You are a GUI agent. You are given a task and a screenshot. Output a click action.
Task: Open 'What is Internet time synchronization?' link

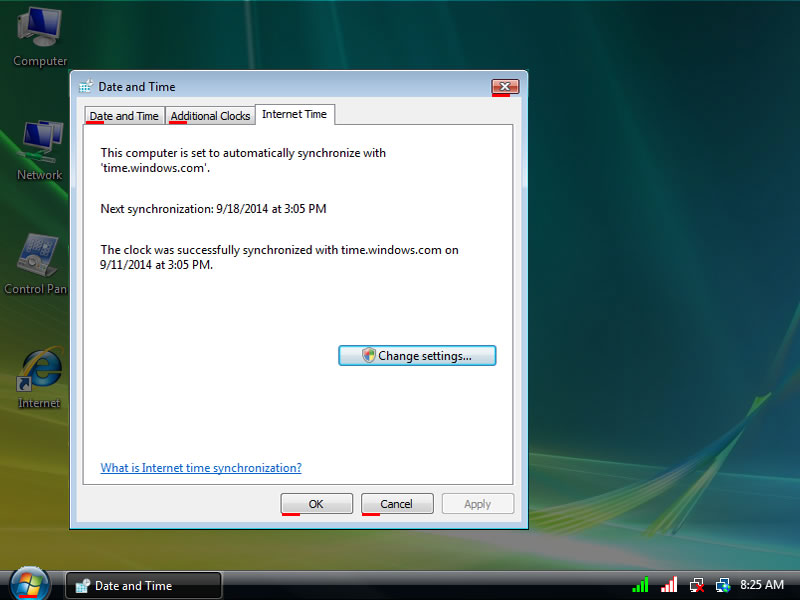pyautogui.click(x=201, y=468)
